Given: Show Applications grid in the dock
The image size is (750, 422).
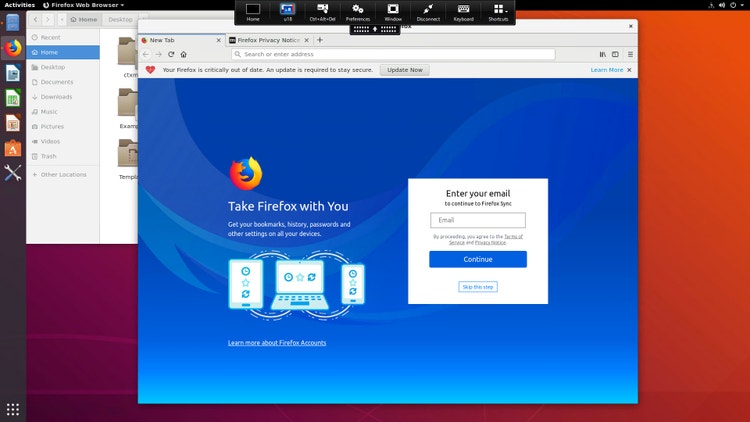Looking at the screenshot, I should point(13,409).
